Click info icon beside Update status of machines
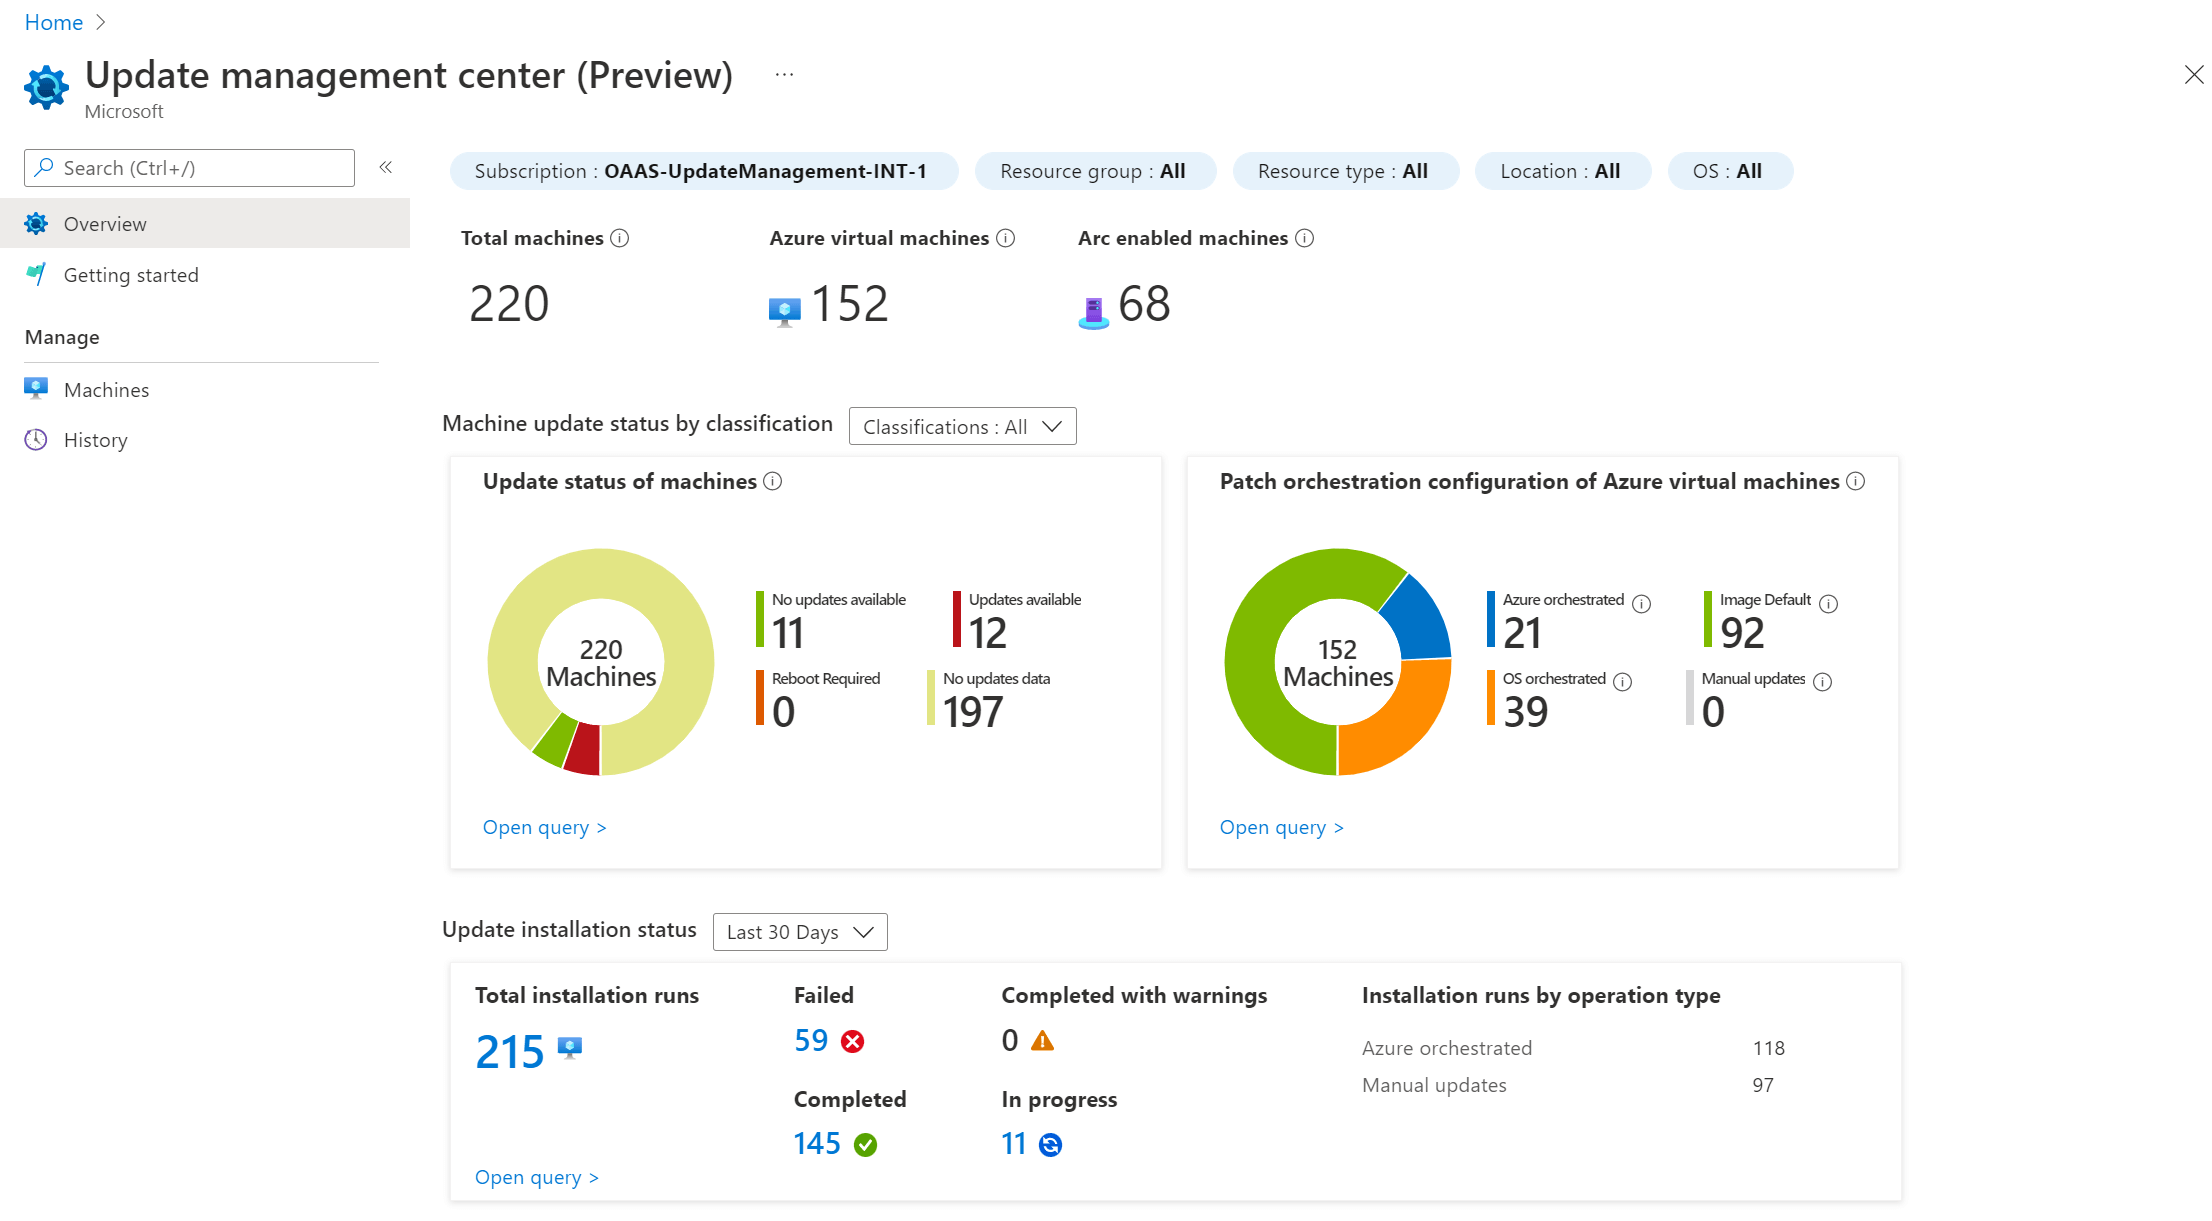 [x=773, y=481]
